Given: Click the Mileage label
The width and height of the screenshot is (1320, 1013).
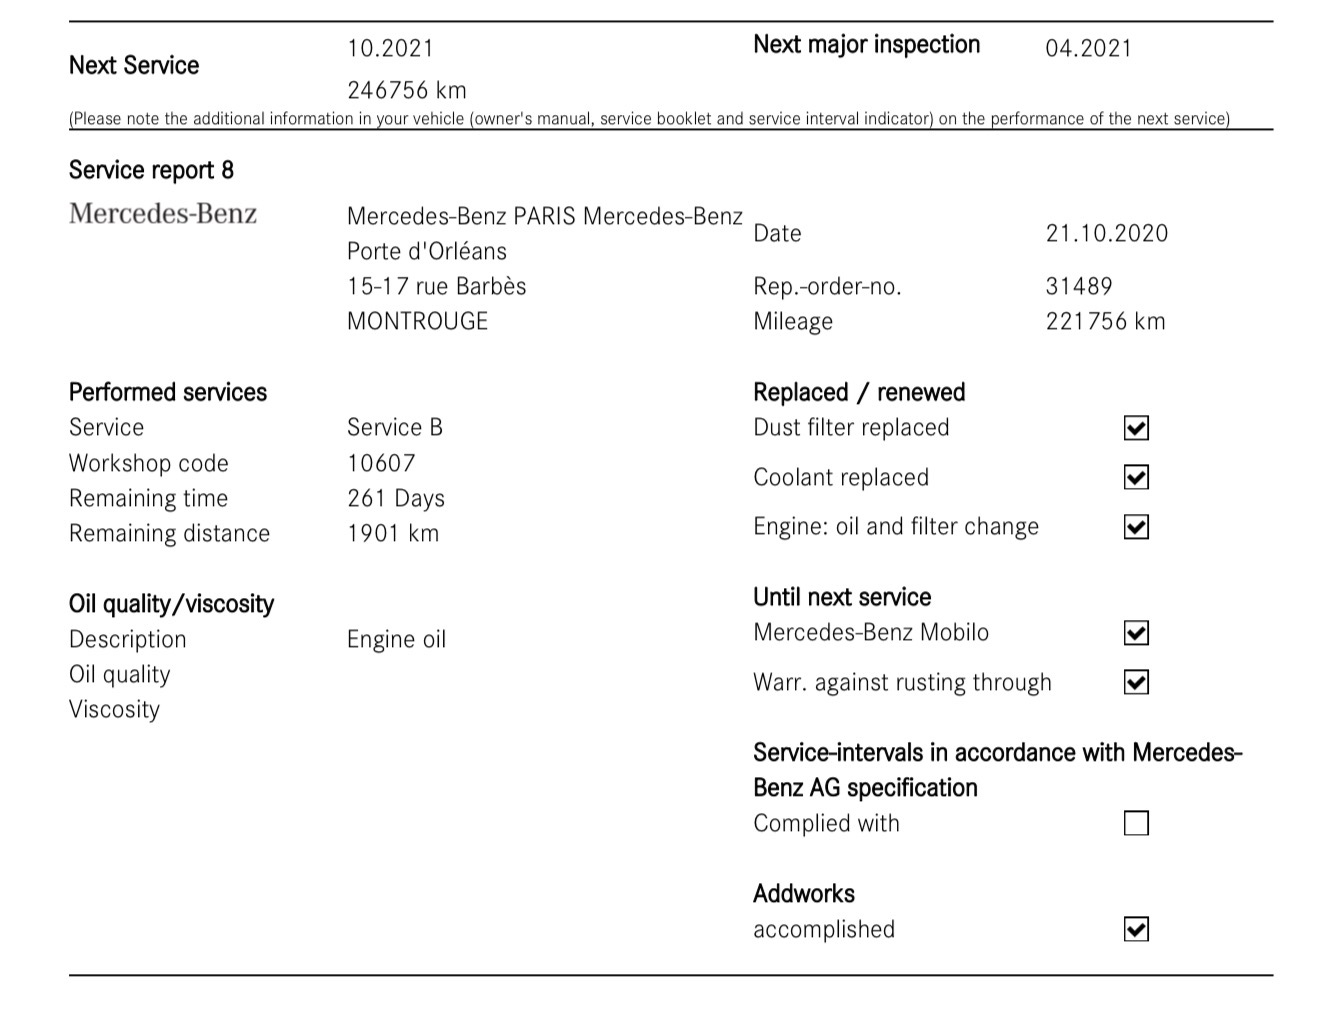Looking at the screenshot, I should 793,322.
